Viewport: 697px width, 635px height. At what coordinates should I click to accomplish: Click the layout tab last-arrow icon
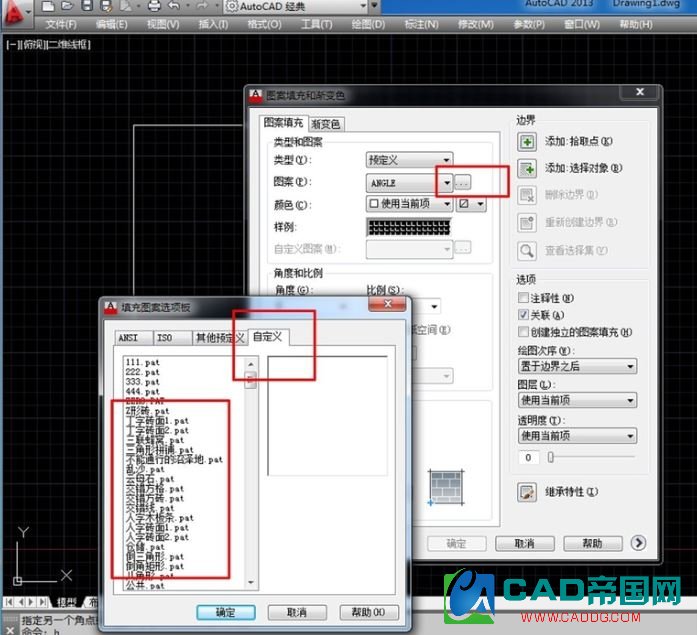click(43, 602)
